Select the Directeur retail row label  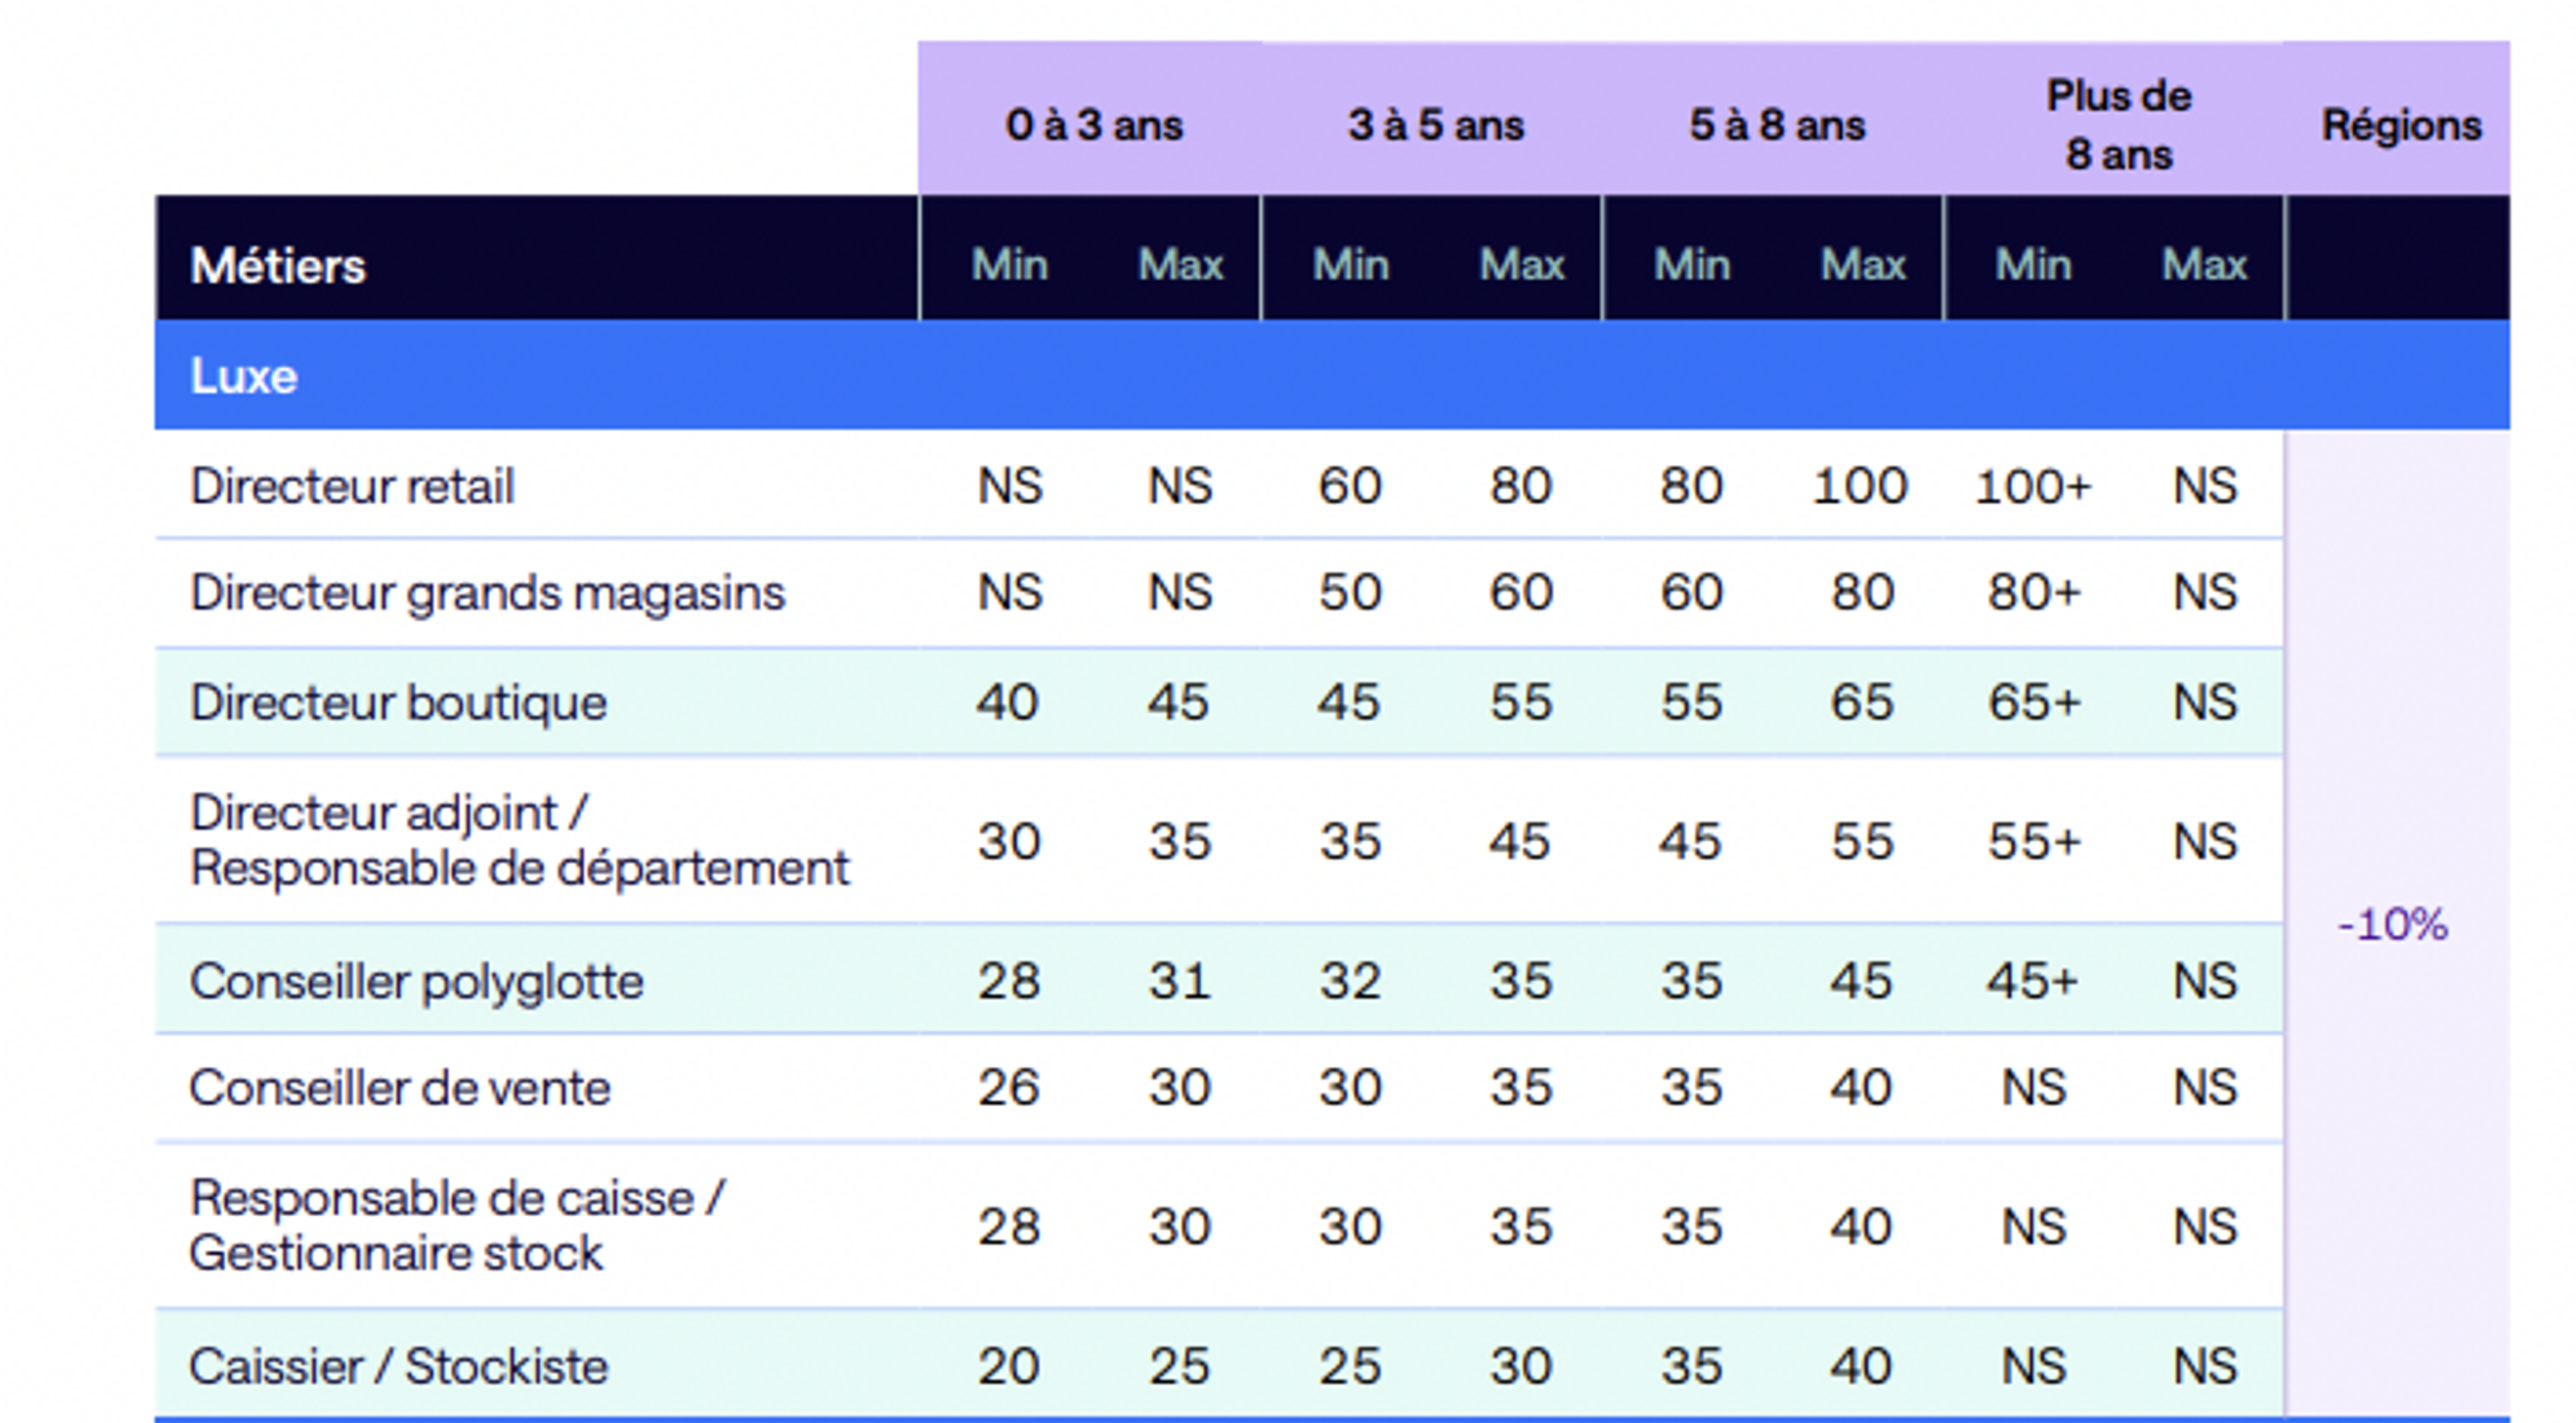click(352, 487)
